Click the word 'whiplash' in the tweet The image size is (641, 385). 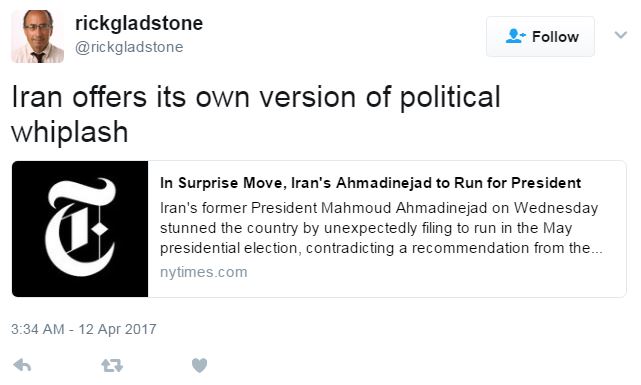tap(70, 132)
